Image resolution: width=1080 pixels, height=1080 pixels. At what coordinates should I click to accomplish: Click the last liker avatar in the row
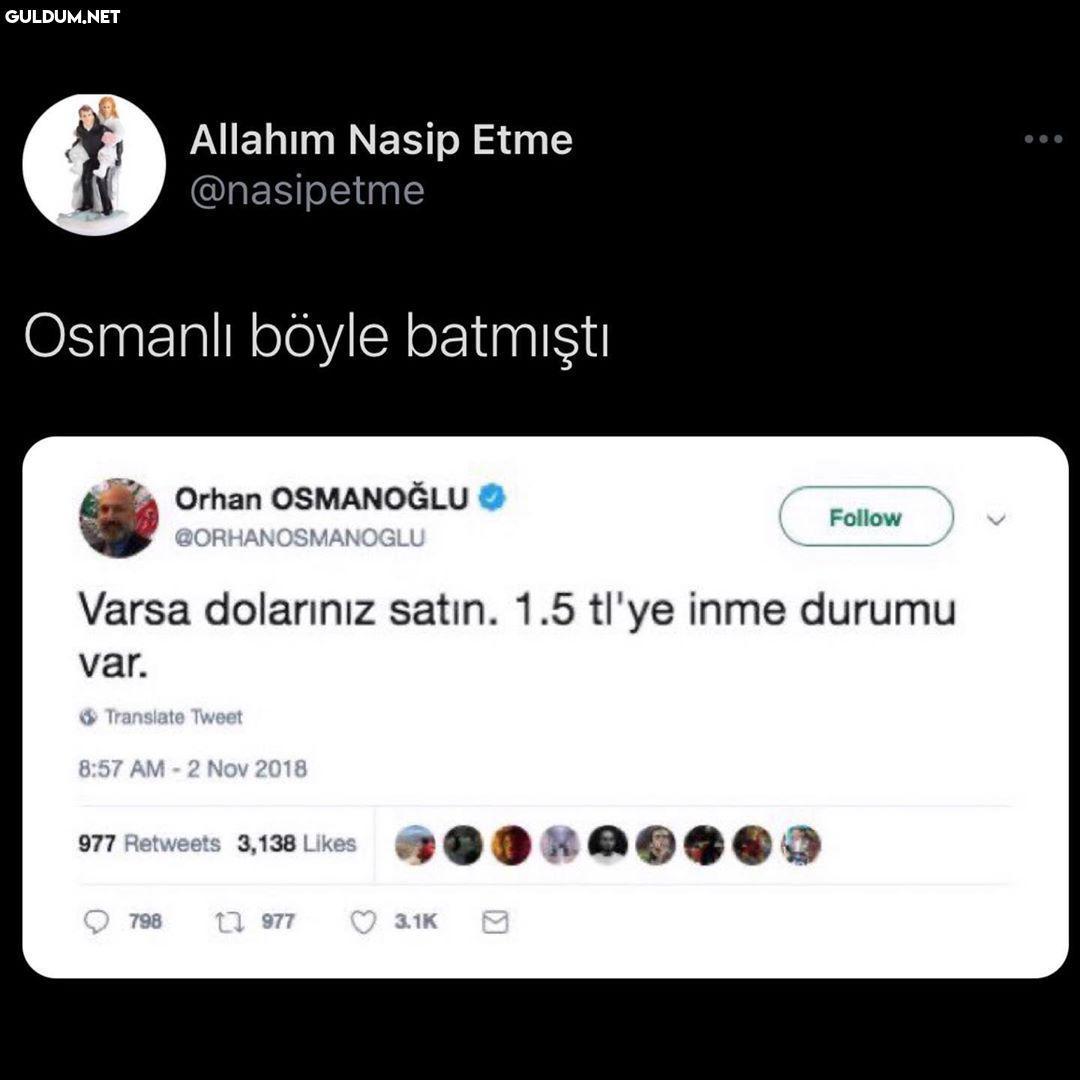click(x=800, y=844)
